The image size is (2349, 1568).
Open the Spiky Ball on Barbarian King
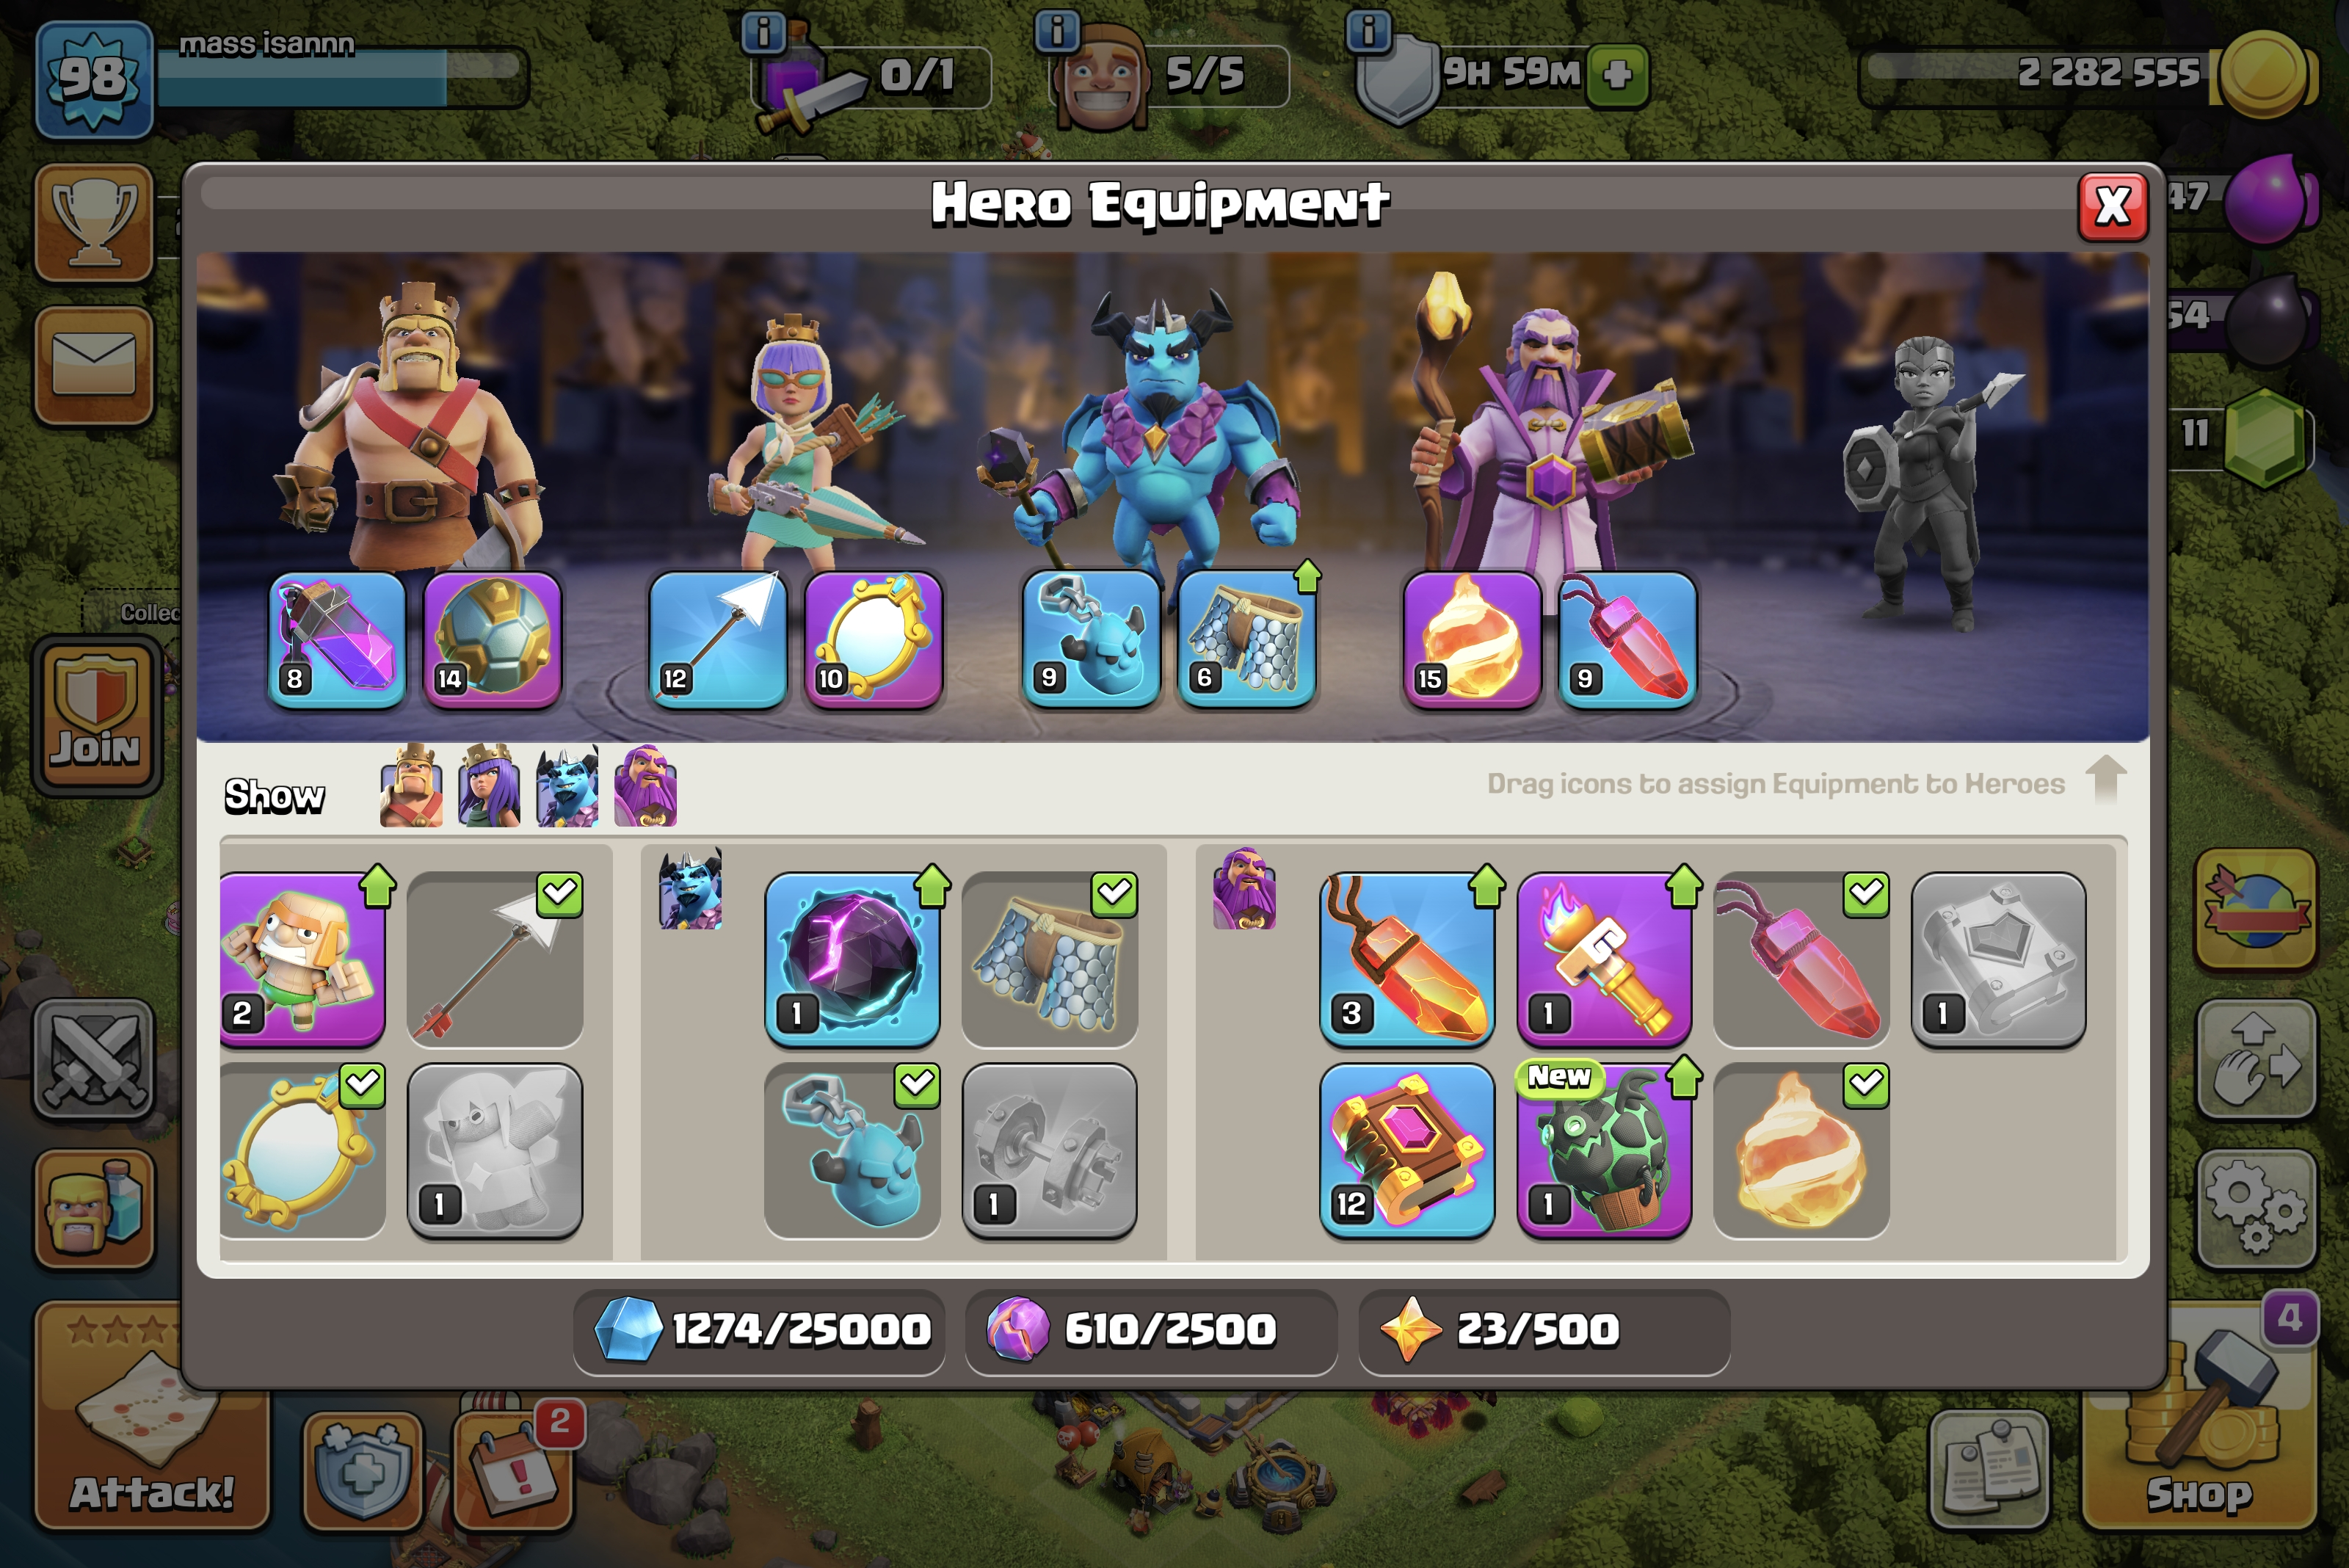(x=492, y=640)
